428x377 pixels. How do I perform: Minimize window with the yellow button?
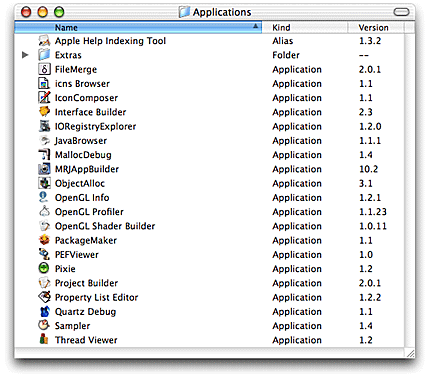point(43,12)
